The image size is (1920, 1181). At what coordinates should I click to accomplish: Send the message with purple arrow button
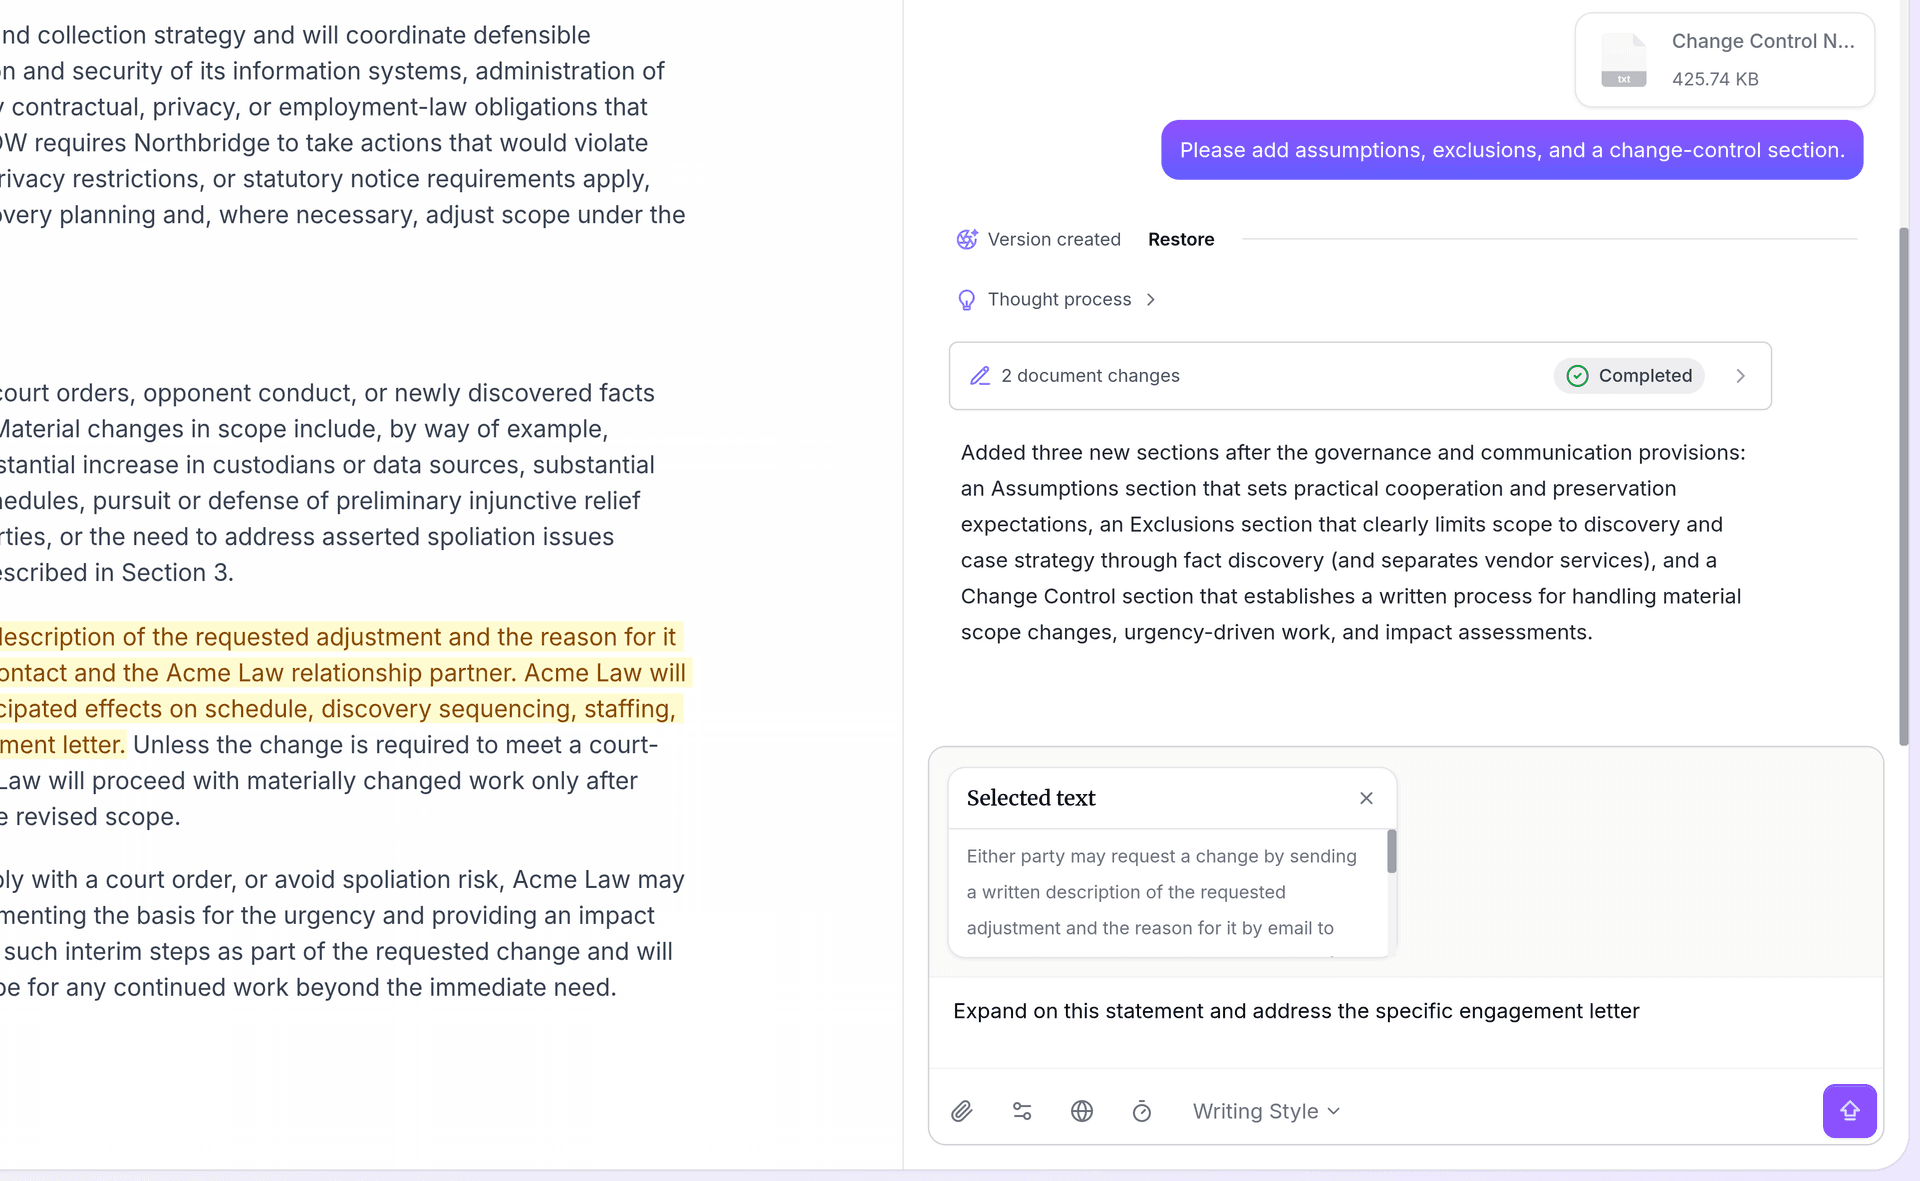[x=1849, y=1111]
